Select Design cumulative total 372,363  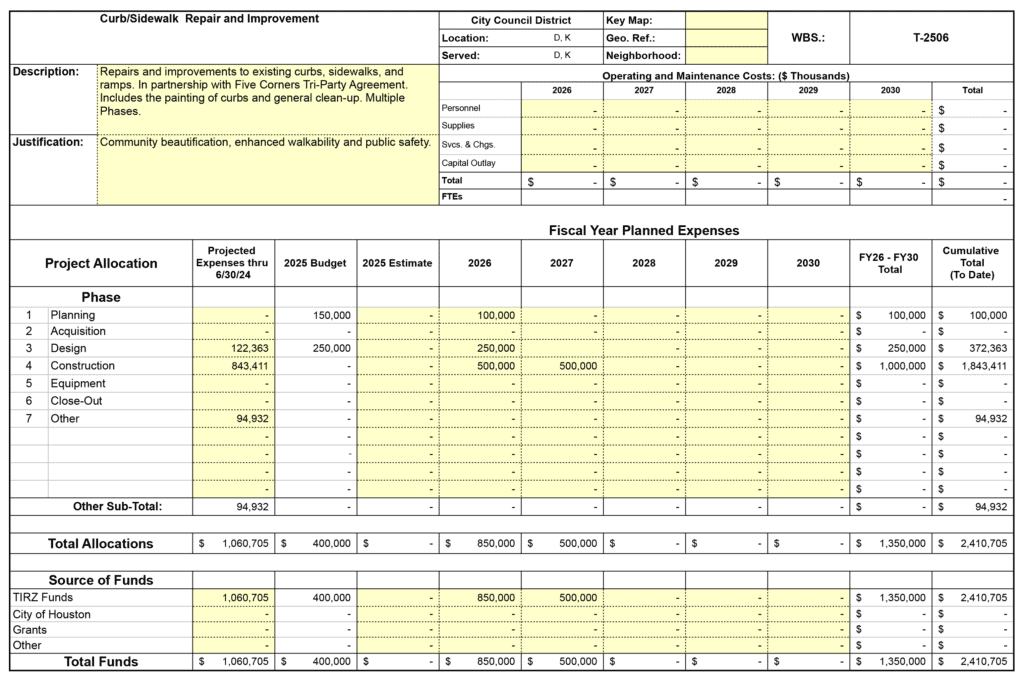click(971, 349)
